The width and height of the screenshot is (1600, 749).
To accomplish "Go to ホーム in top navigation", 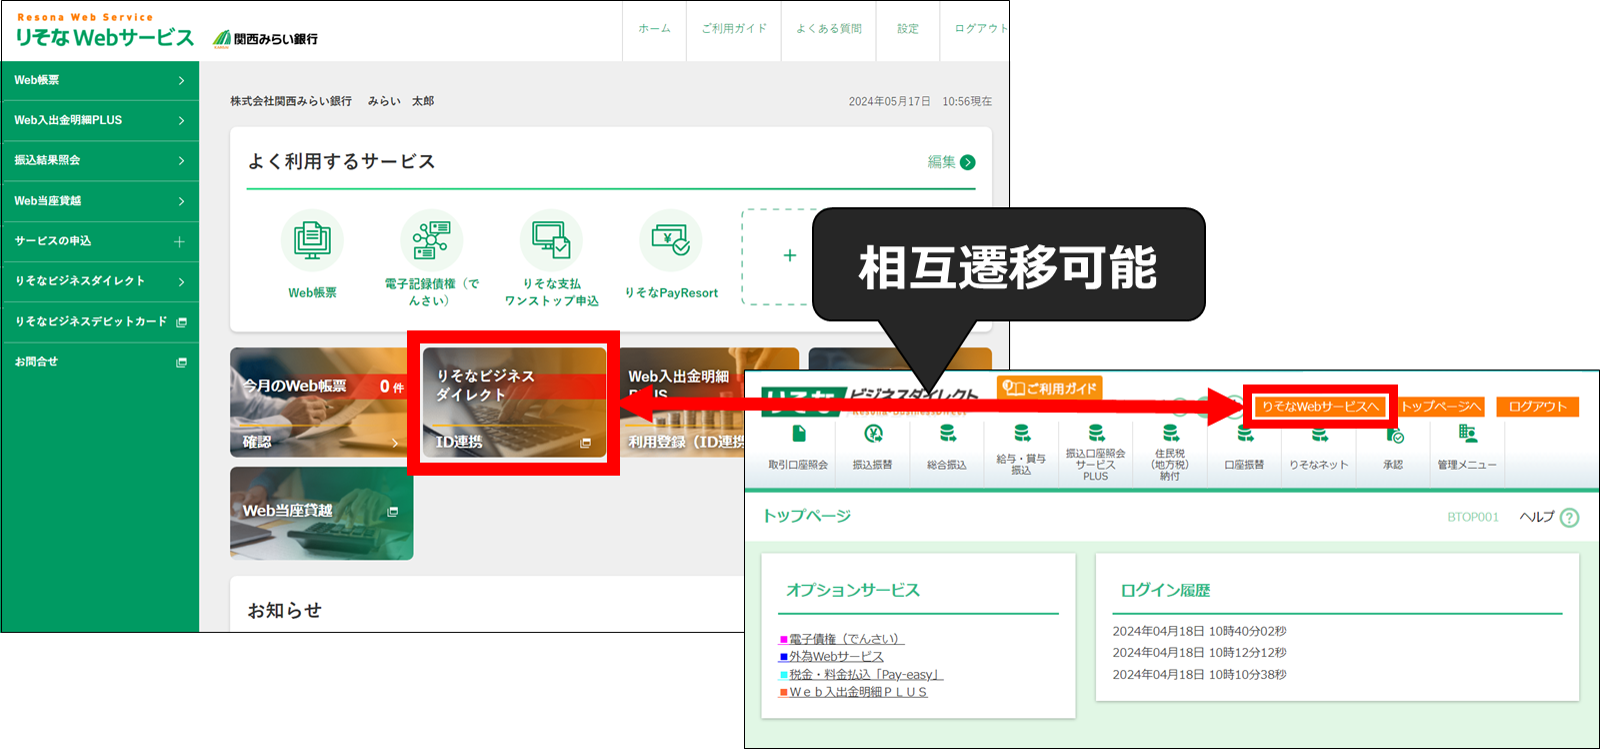I will (654, 29).
